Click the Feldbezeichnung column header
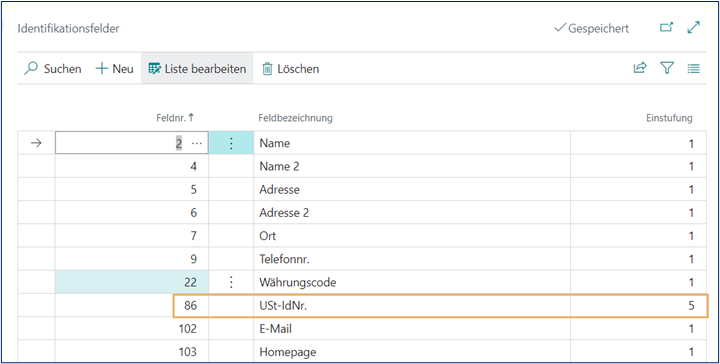The height and width of the screenshot is (364, 720). coord(295,118)
